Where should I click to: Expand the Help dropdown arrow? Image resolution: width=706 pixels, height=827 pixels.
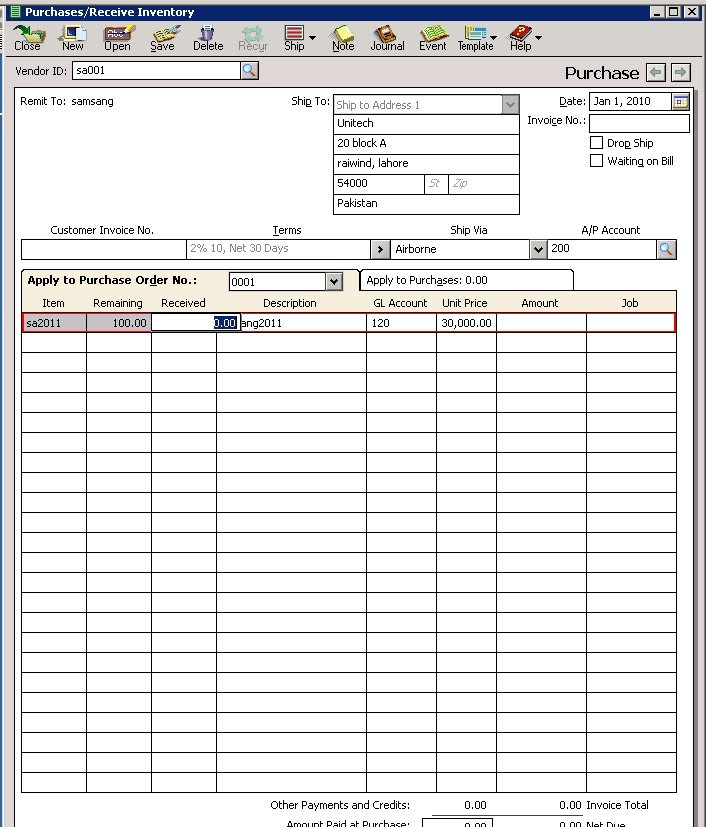[x=538, y=37]
